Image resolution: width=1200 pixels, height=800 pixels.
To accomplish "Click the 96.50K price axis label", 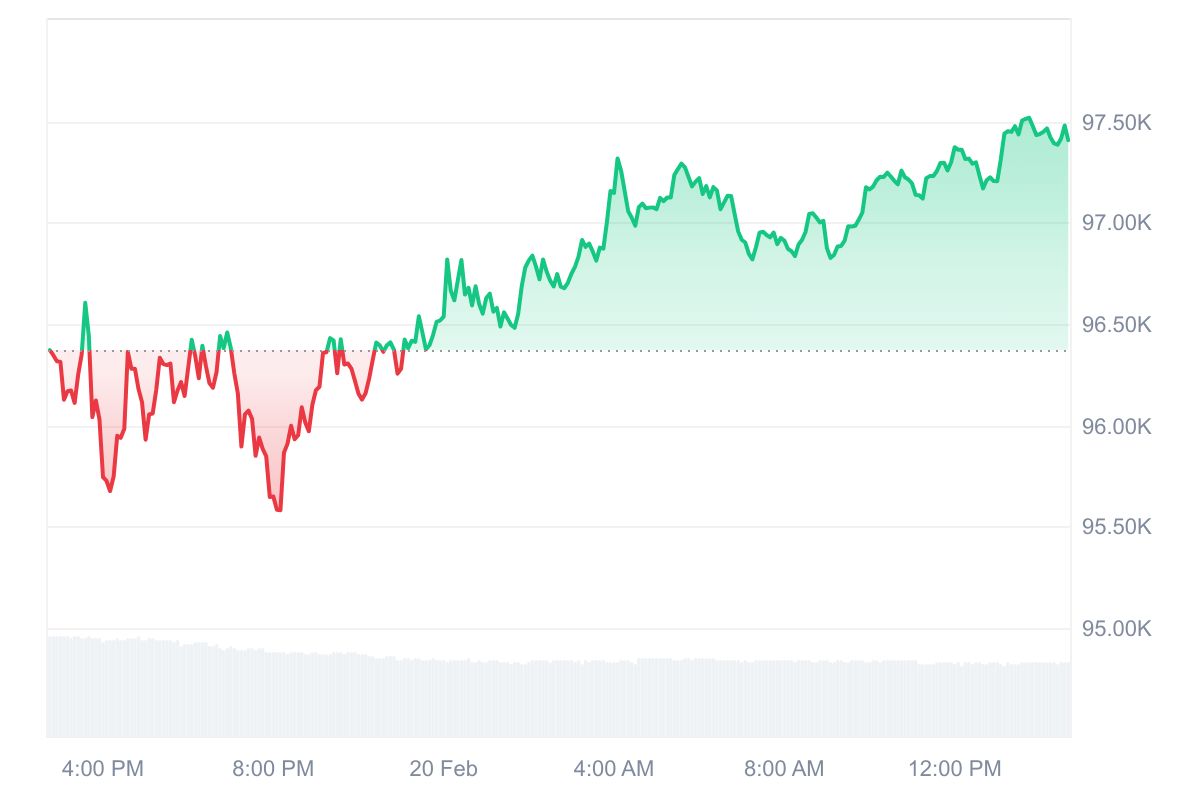I will [x=1118, y=325].
